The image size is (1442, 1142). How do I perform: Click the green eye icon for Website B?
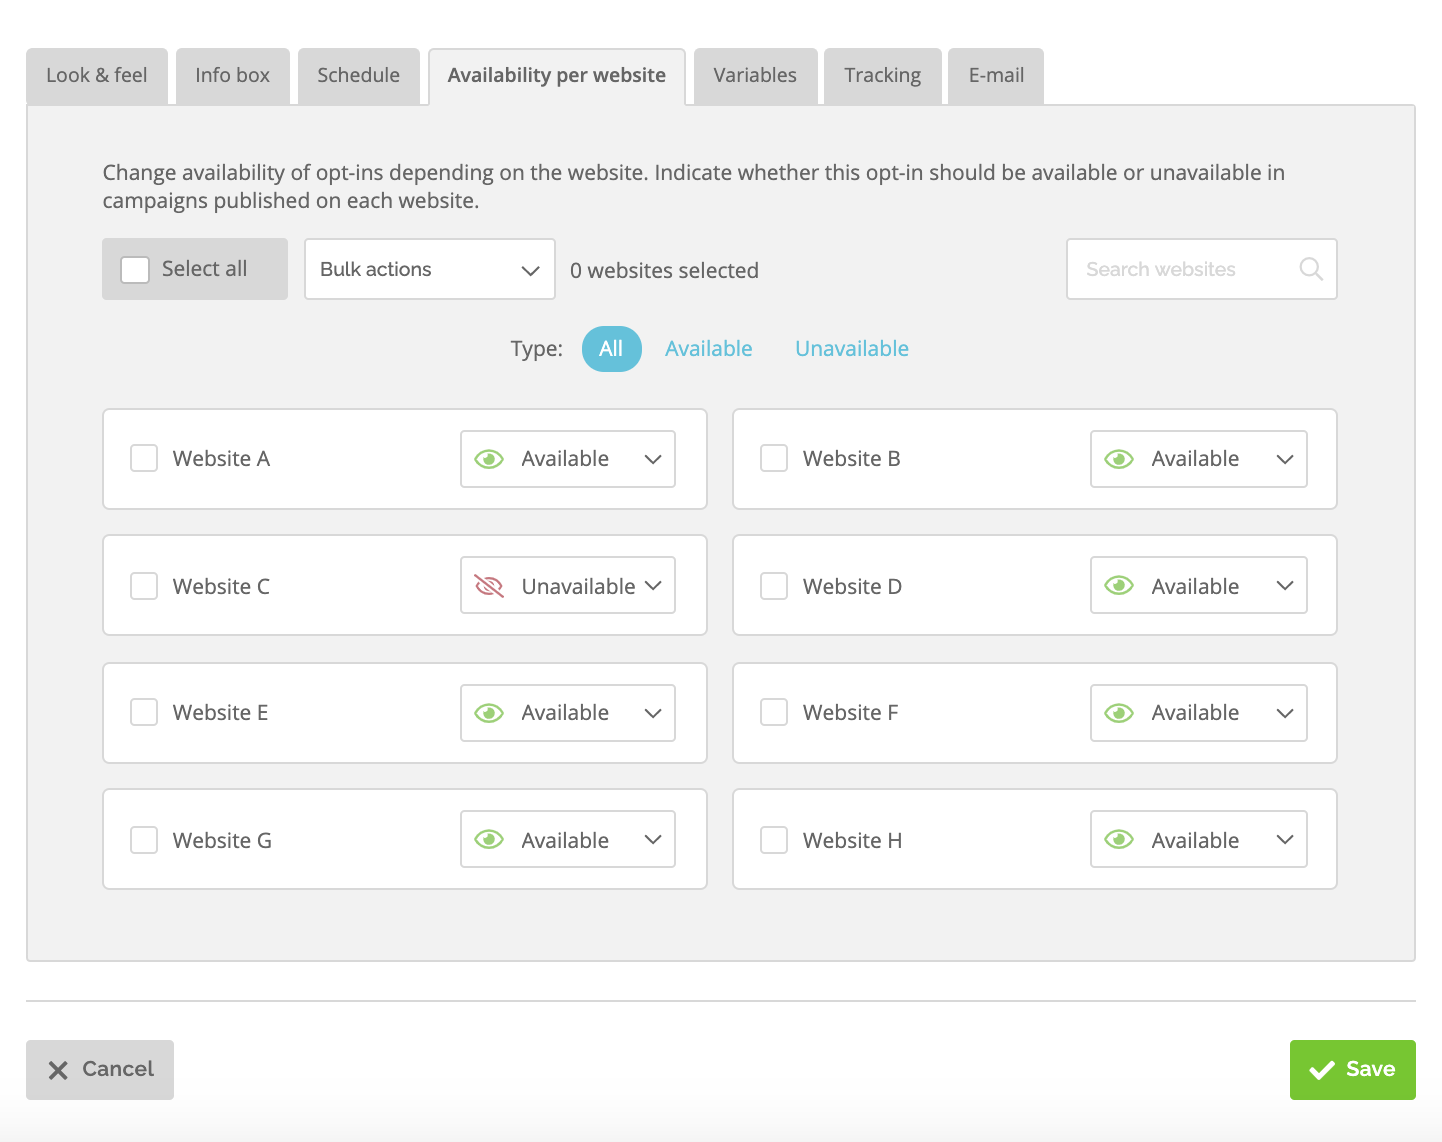1119,459
